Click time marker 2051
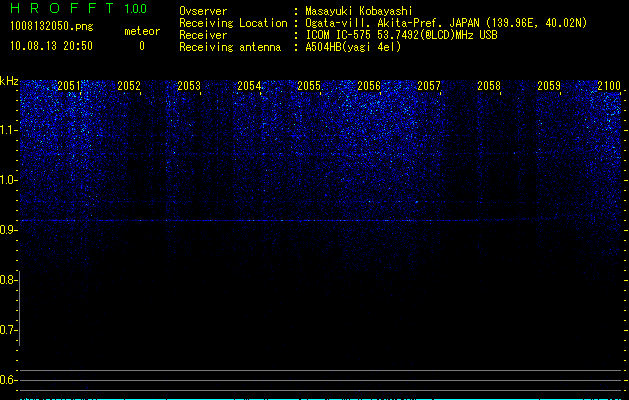The width and height of the screenshot is (629, 400). coord(69,86)
